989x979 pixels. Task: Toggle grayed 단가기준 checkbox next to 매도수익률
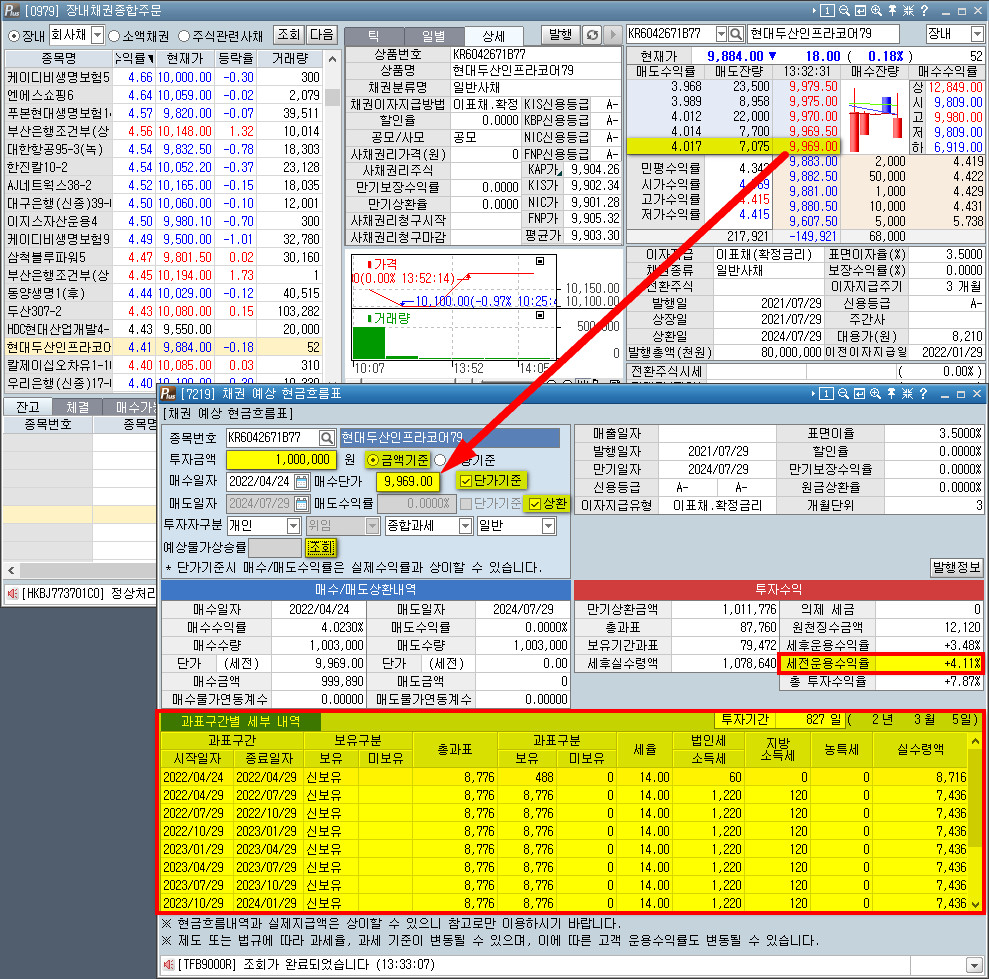[466, 503]
